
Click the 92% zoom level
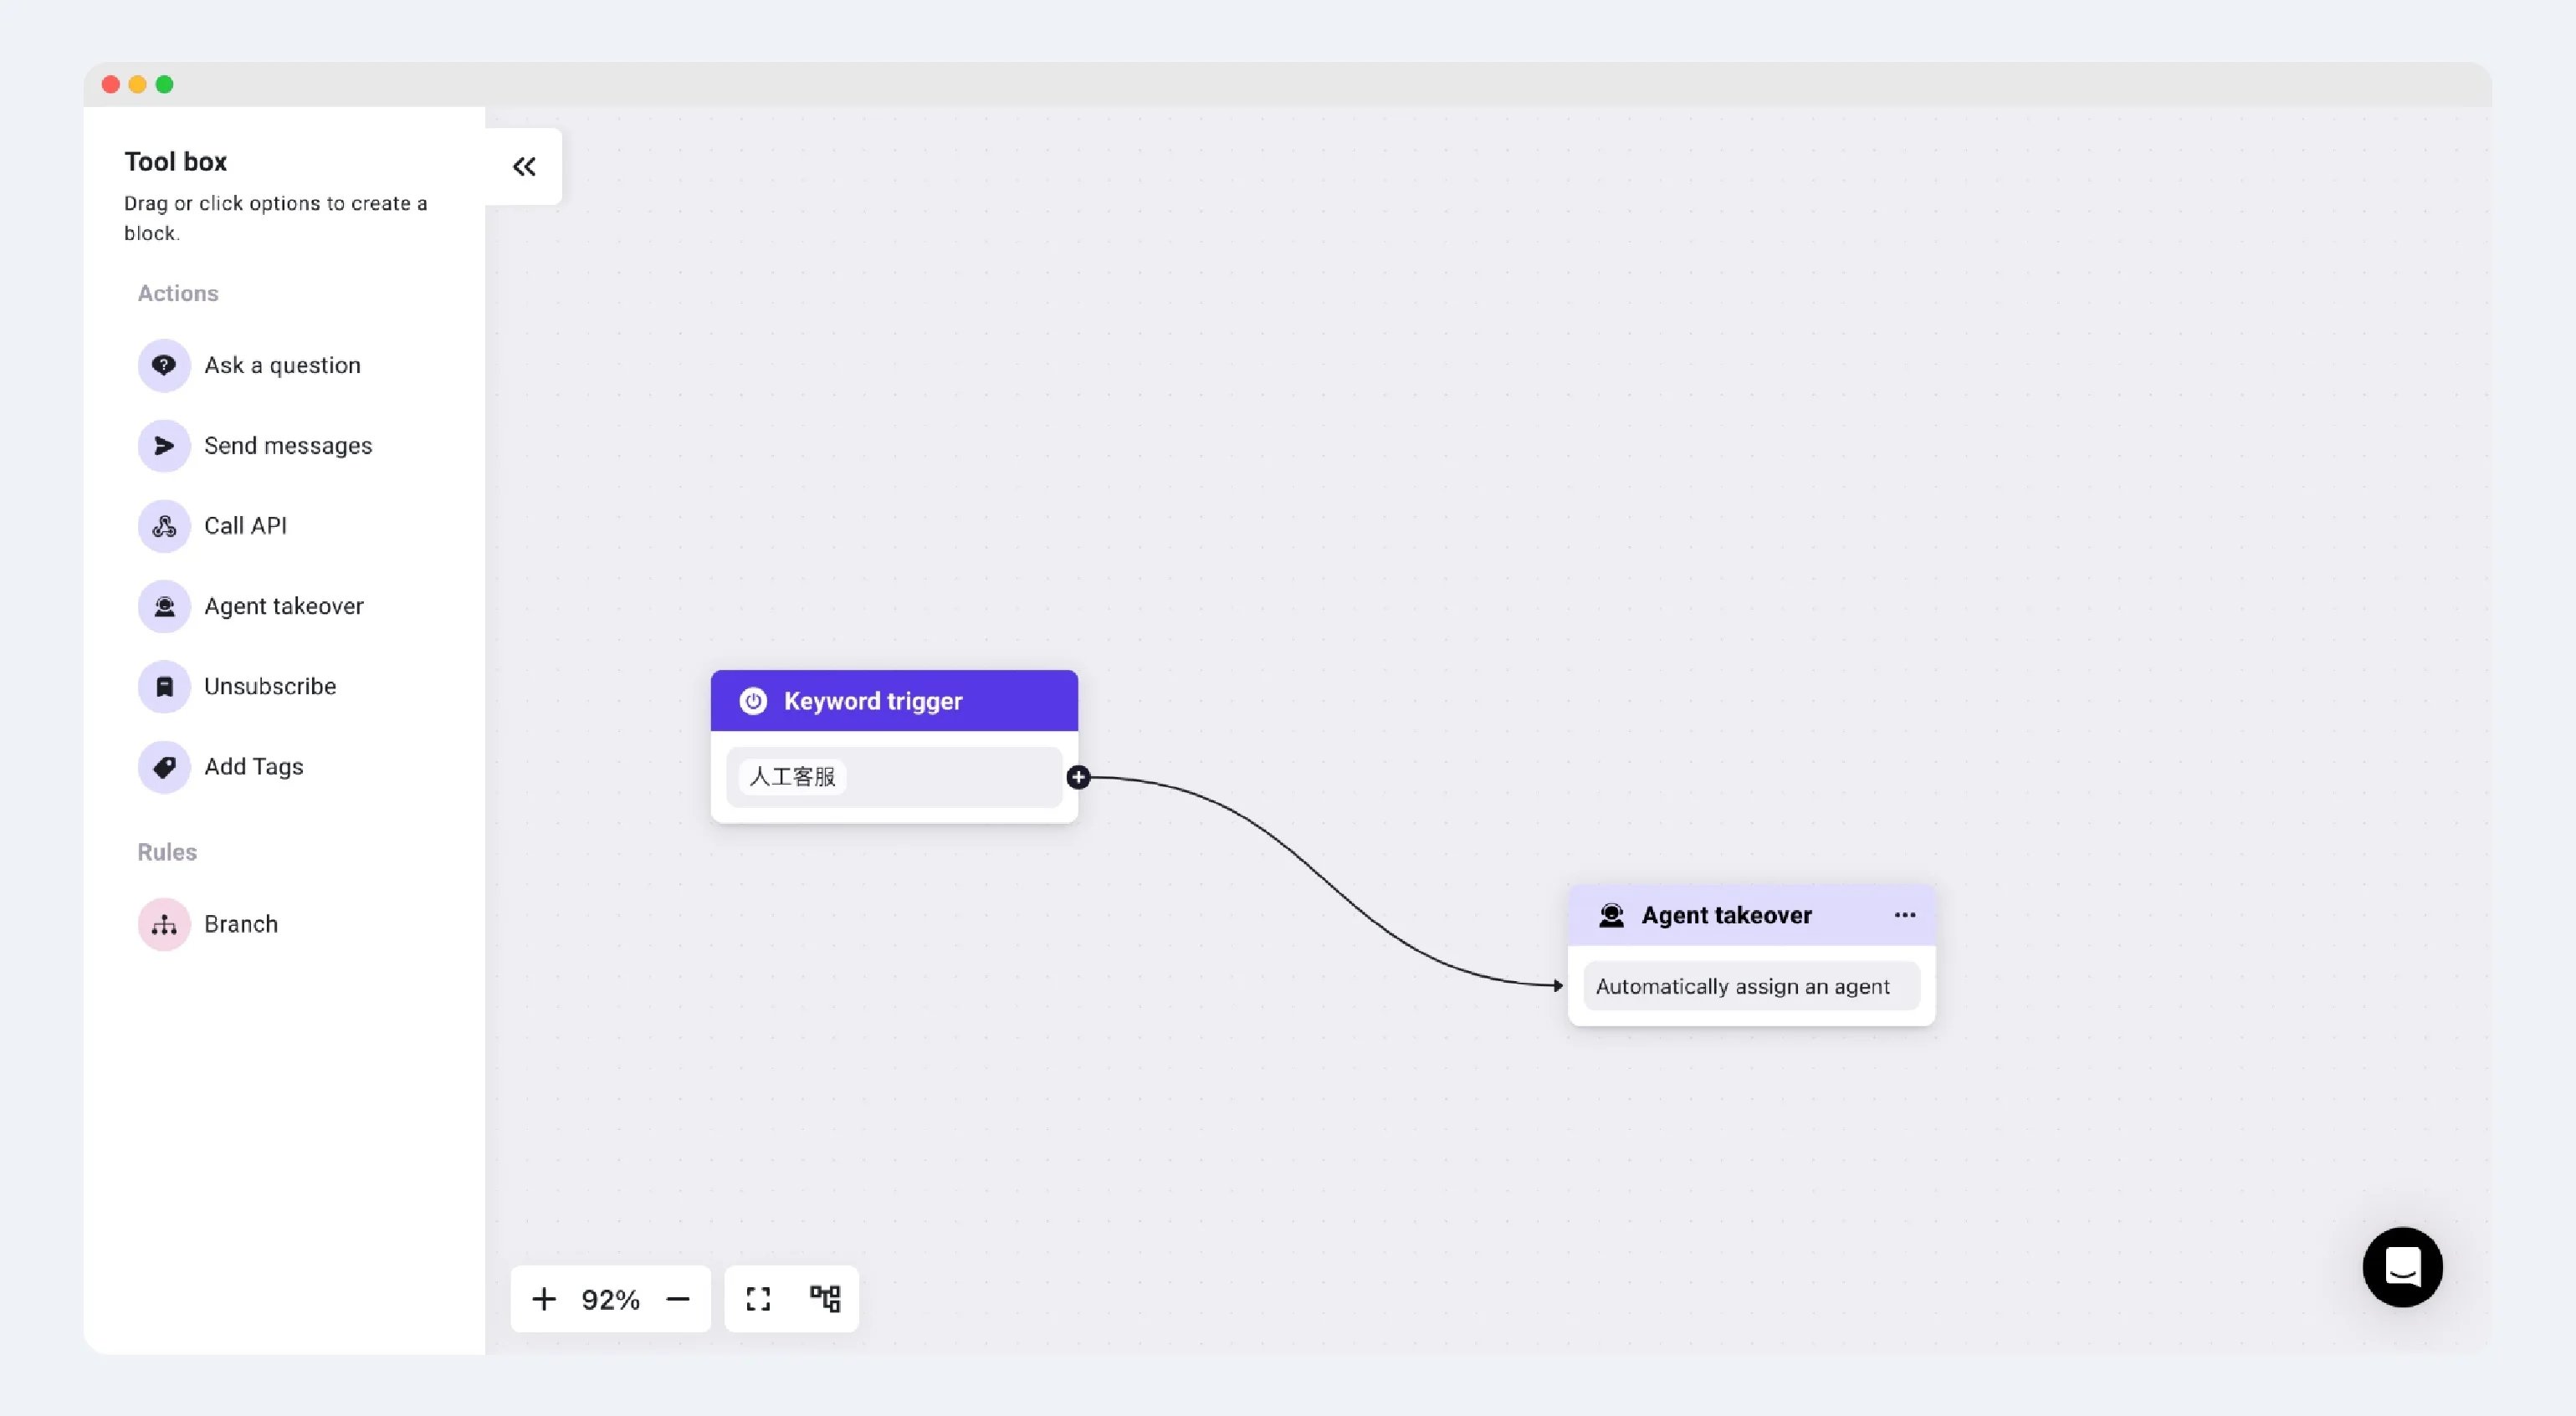pyautogui.click(x=610, y=1300)
